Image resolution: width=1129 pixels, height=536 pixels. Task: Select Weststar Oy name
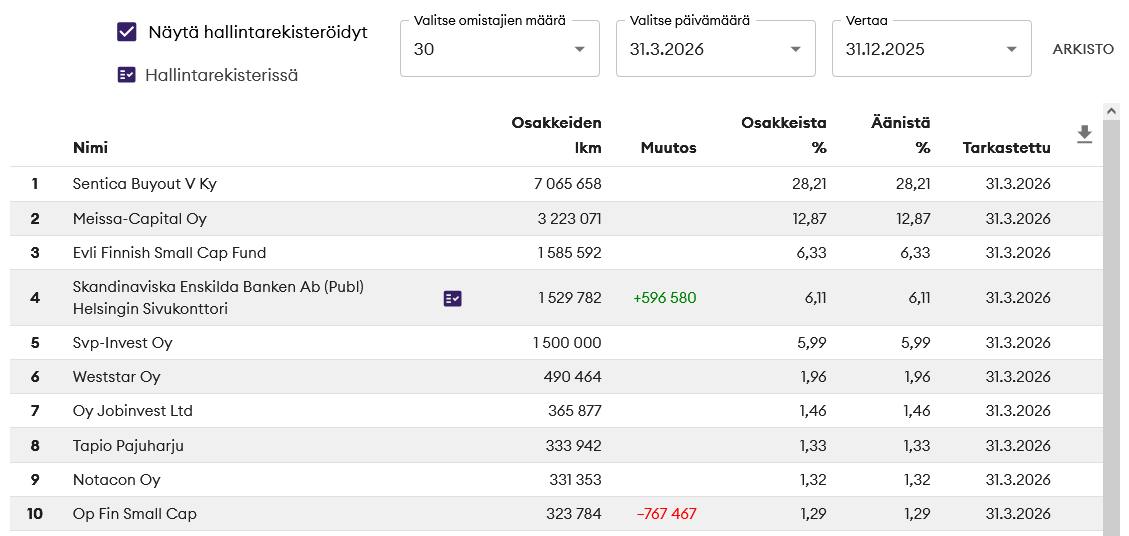[x=117, y=377]
